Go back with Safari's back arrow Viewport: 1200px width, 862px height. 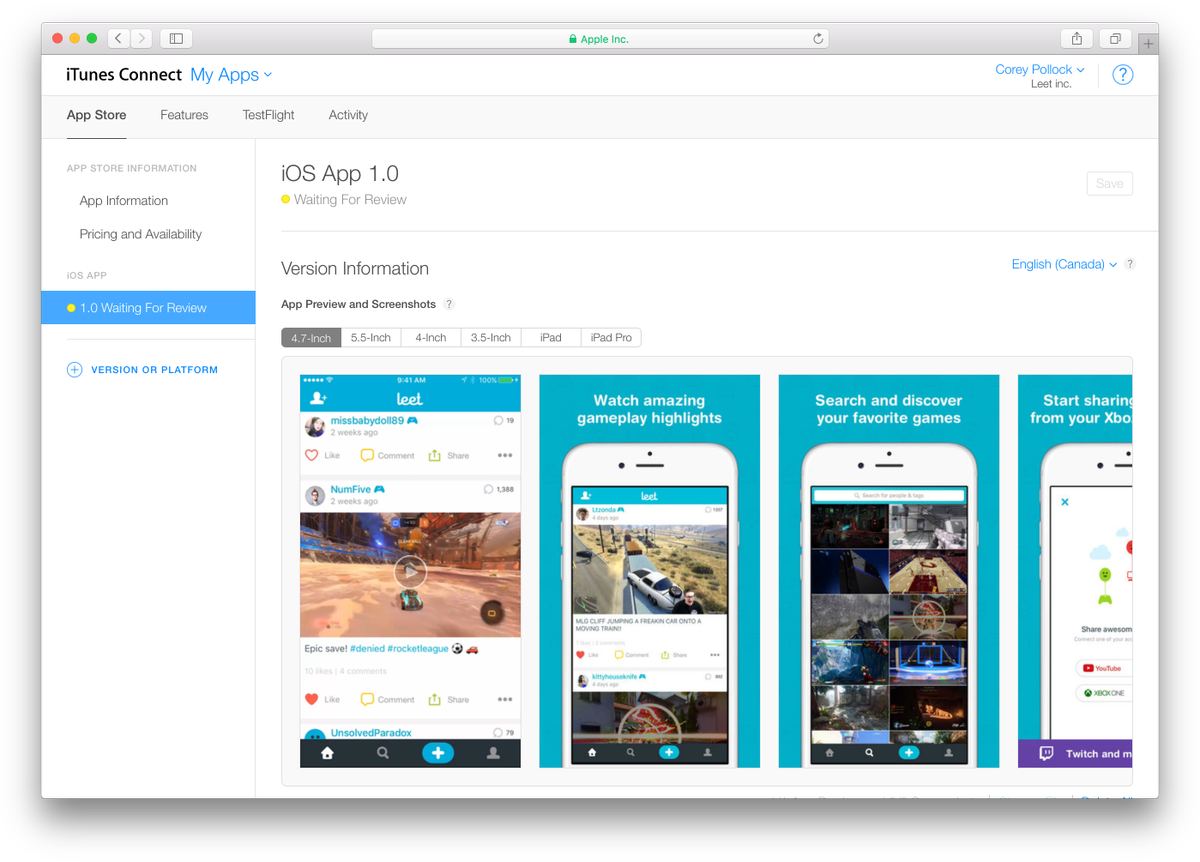(118, 38)
